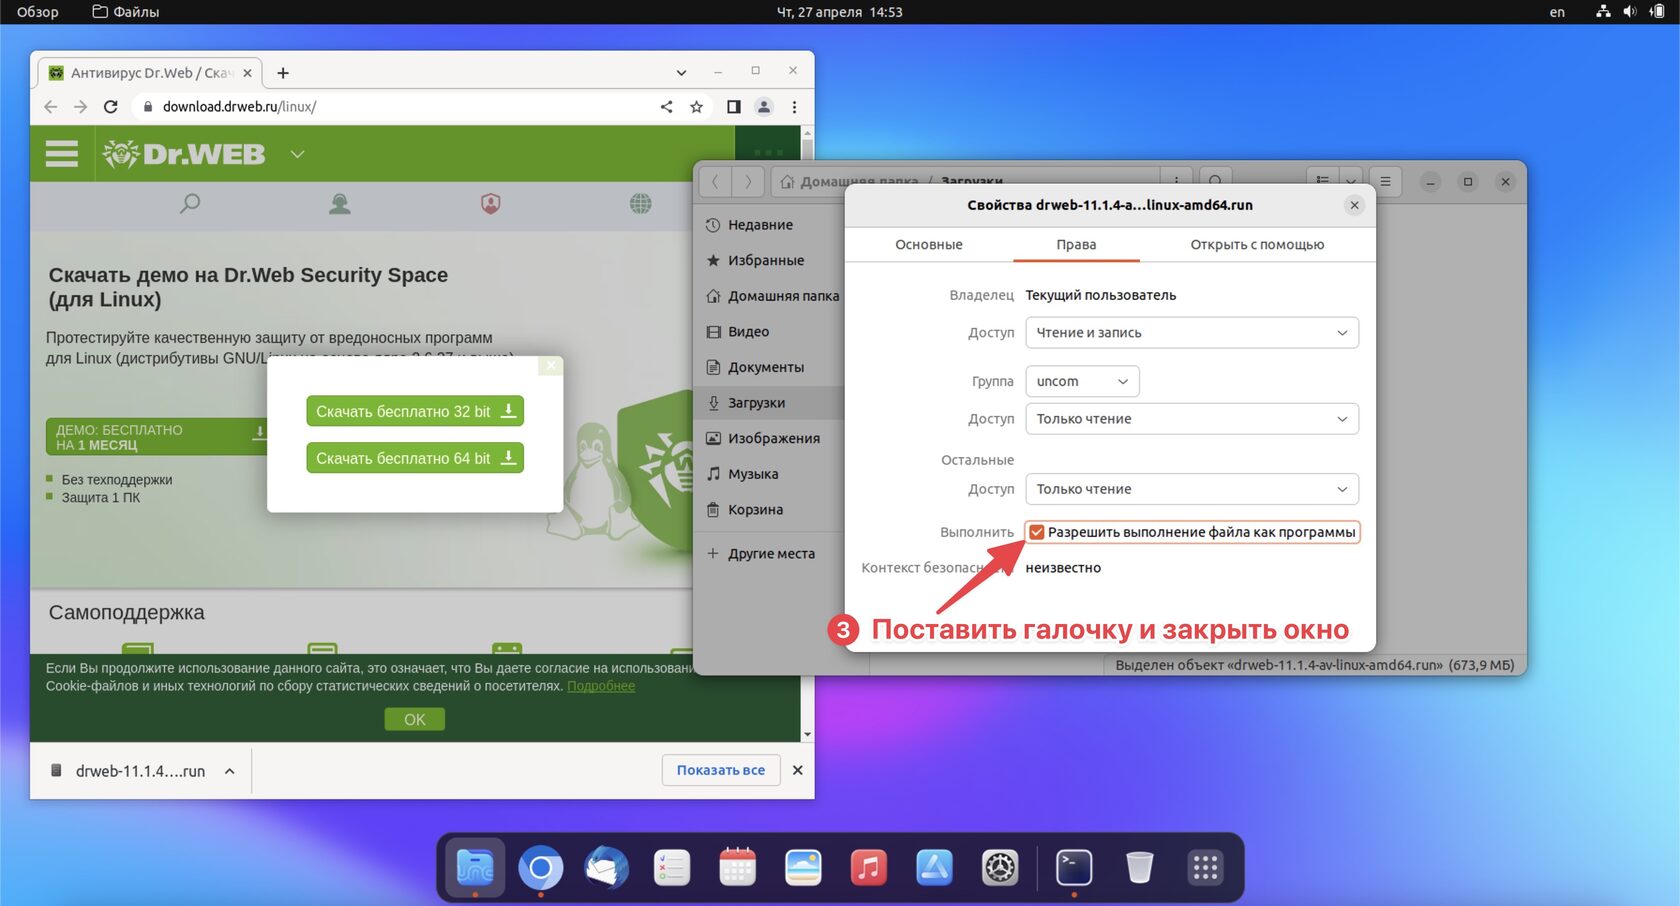Click 'Скачать бесплатно 64 bit' button

click(415, 458)
